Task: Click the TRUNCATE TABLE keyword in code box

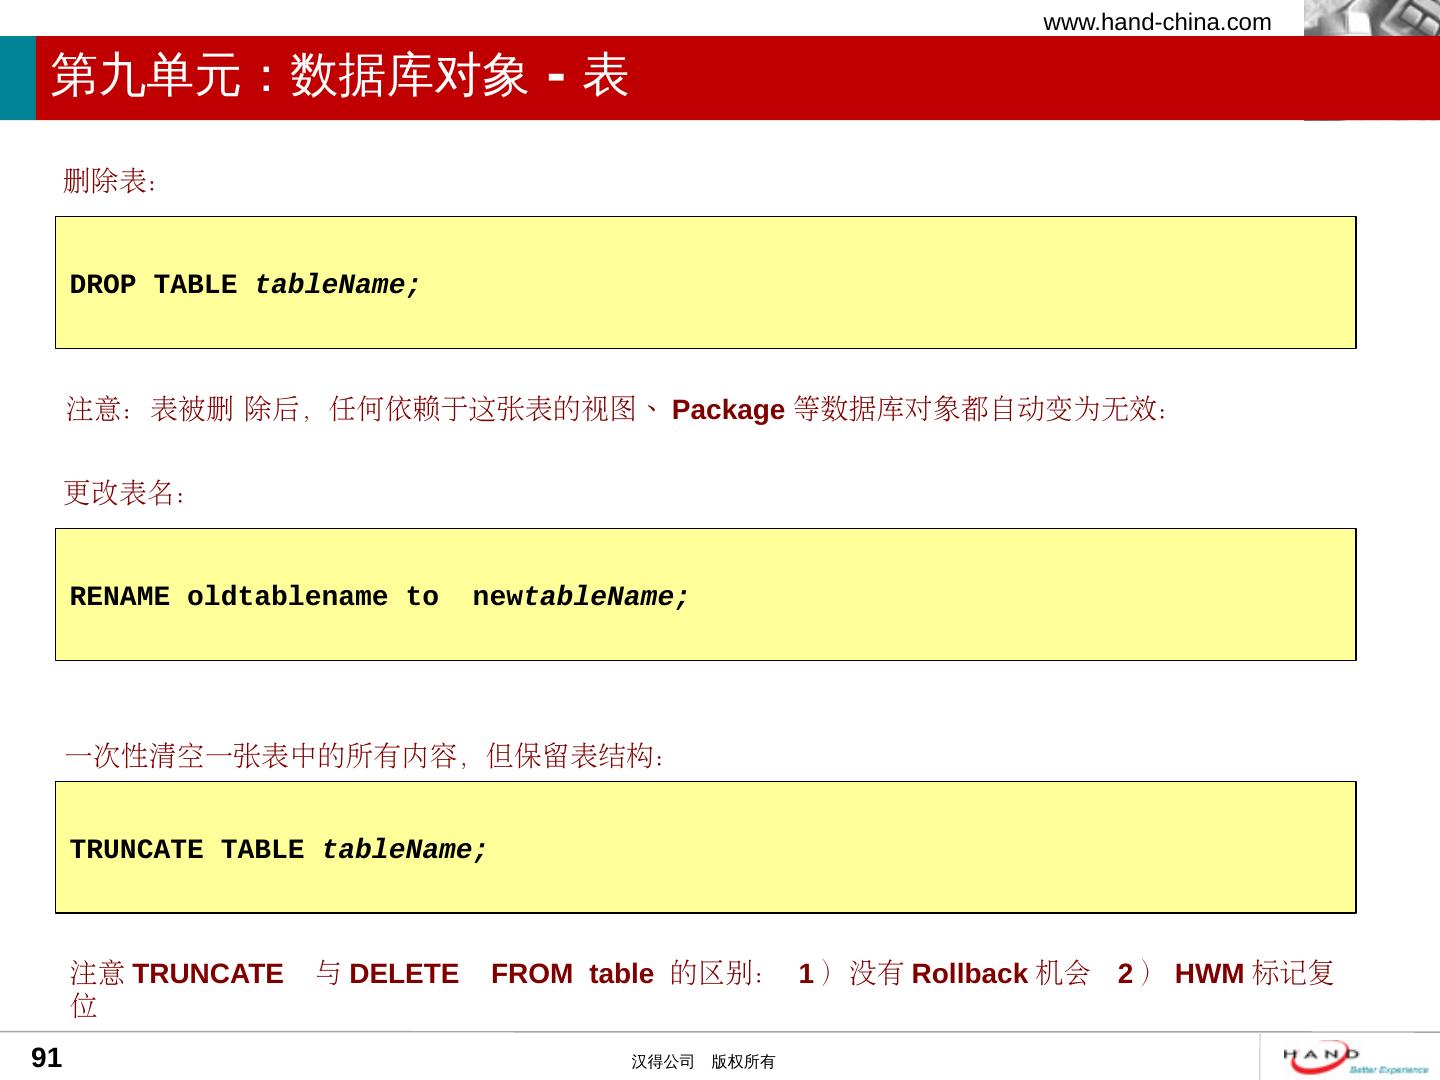Action: [187, 850]
